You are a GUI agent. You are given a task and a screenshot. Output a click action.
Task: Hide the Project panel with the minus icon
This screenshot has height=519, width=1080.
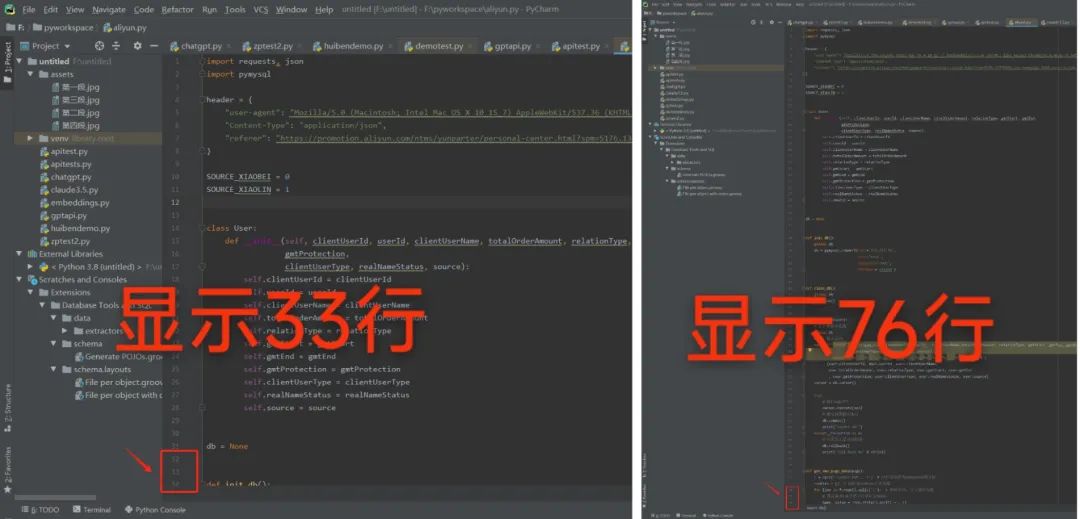tap(154, 46)
